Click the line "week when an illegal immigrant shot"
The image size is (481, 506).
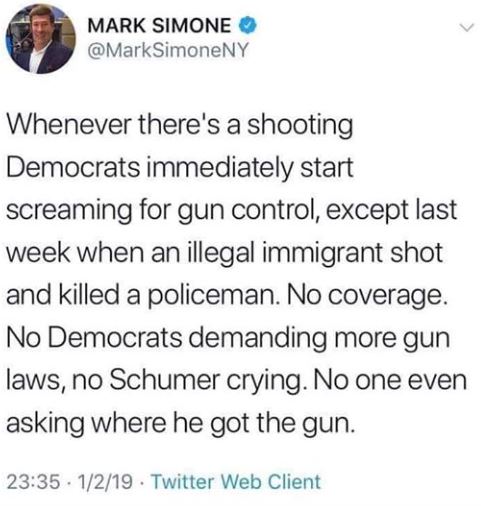click(x=225, y=253)
